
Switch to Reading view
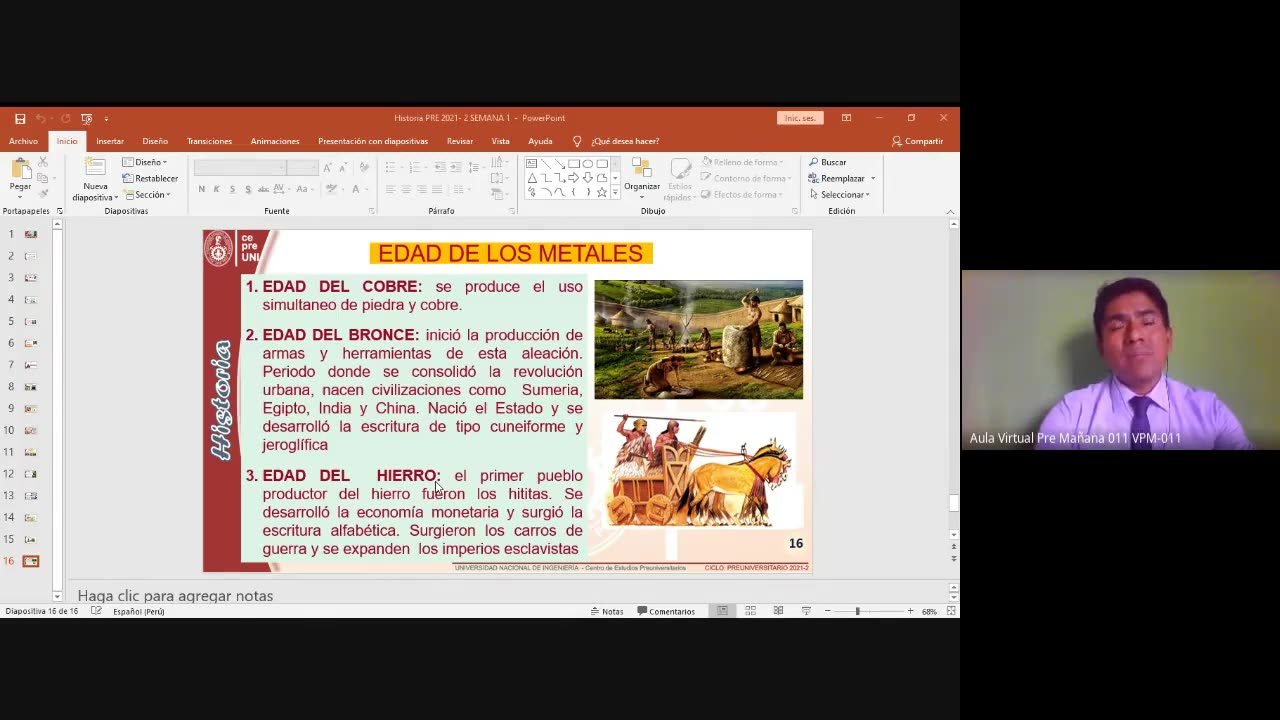pos(778,611)
